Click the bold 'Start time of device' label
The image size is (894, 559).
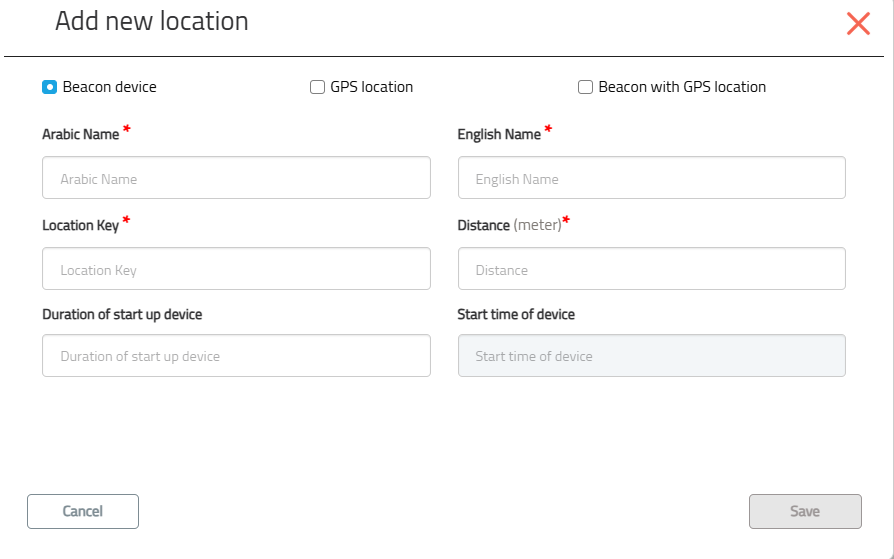516,314
